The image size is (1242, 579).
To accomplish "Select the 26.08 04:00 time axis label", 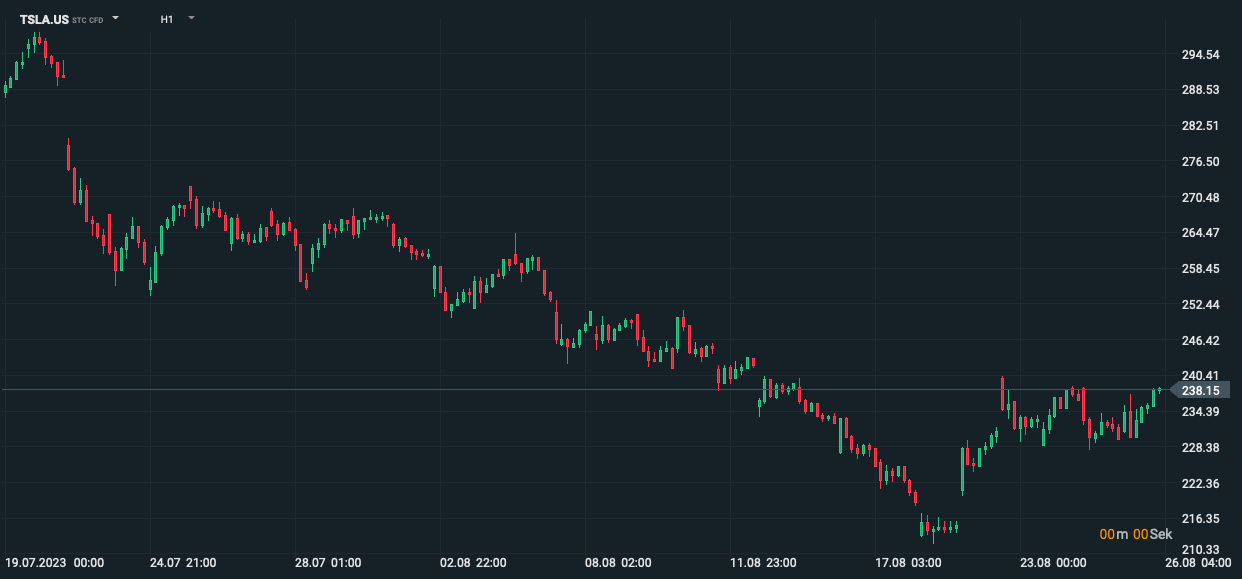I will [1198, 563].
